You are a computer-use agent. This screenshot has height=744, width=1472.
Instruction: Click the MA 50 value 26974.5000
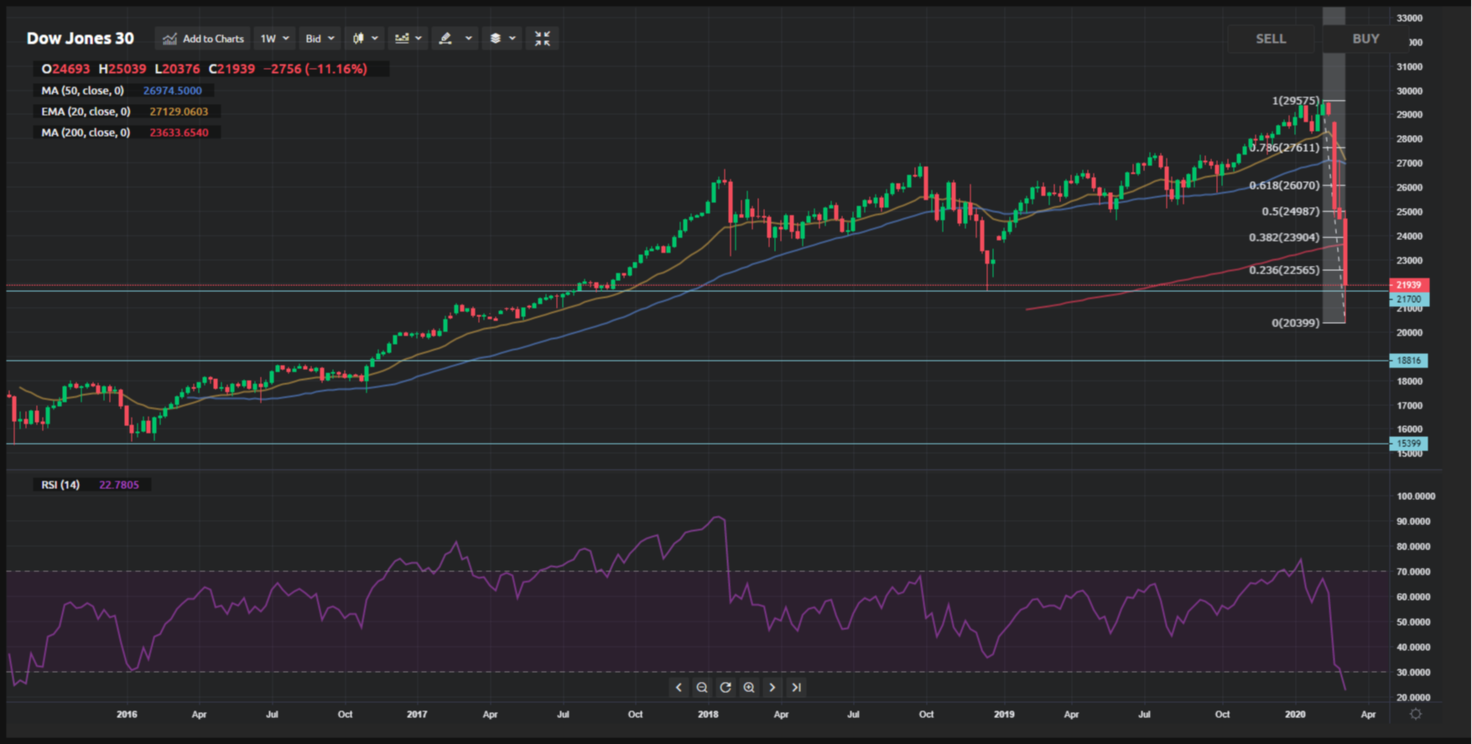tap(172, 91)
